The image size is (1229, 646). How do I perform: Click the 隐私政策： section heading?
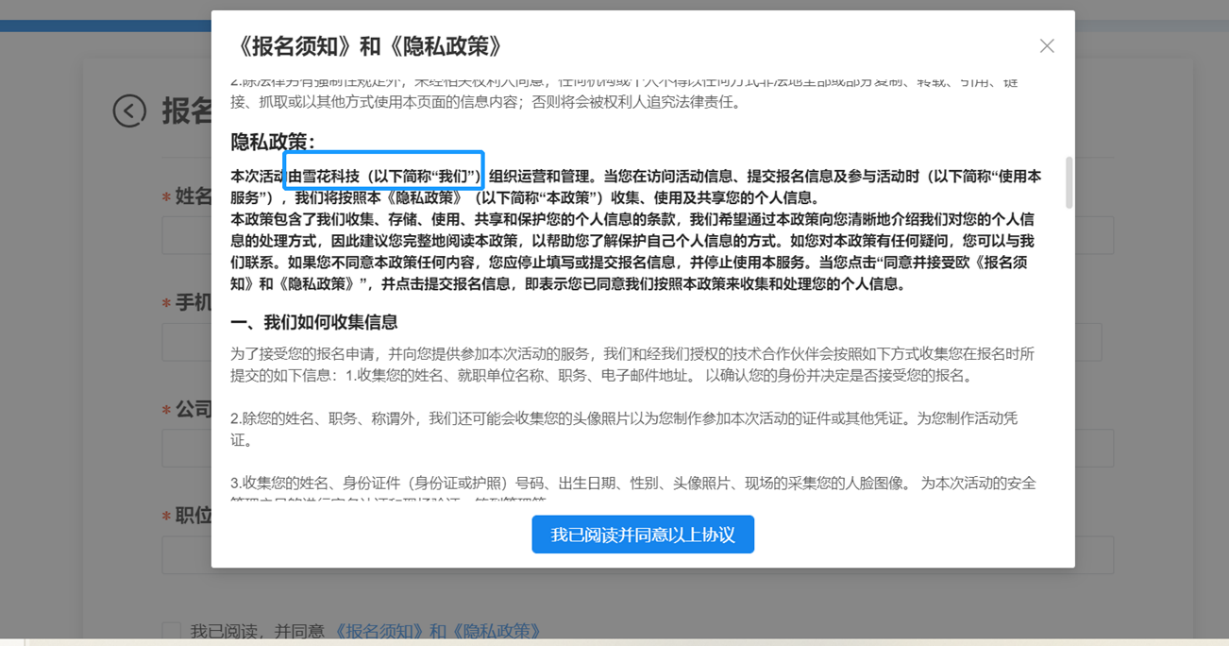[273, 142]
